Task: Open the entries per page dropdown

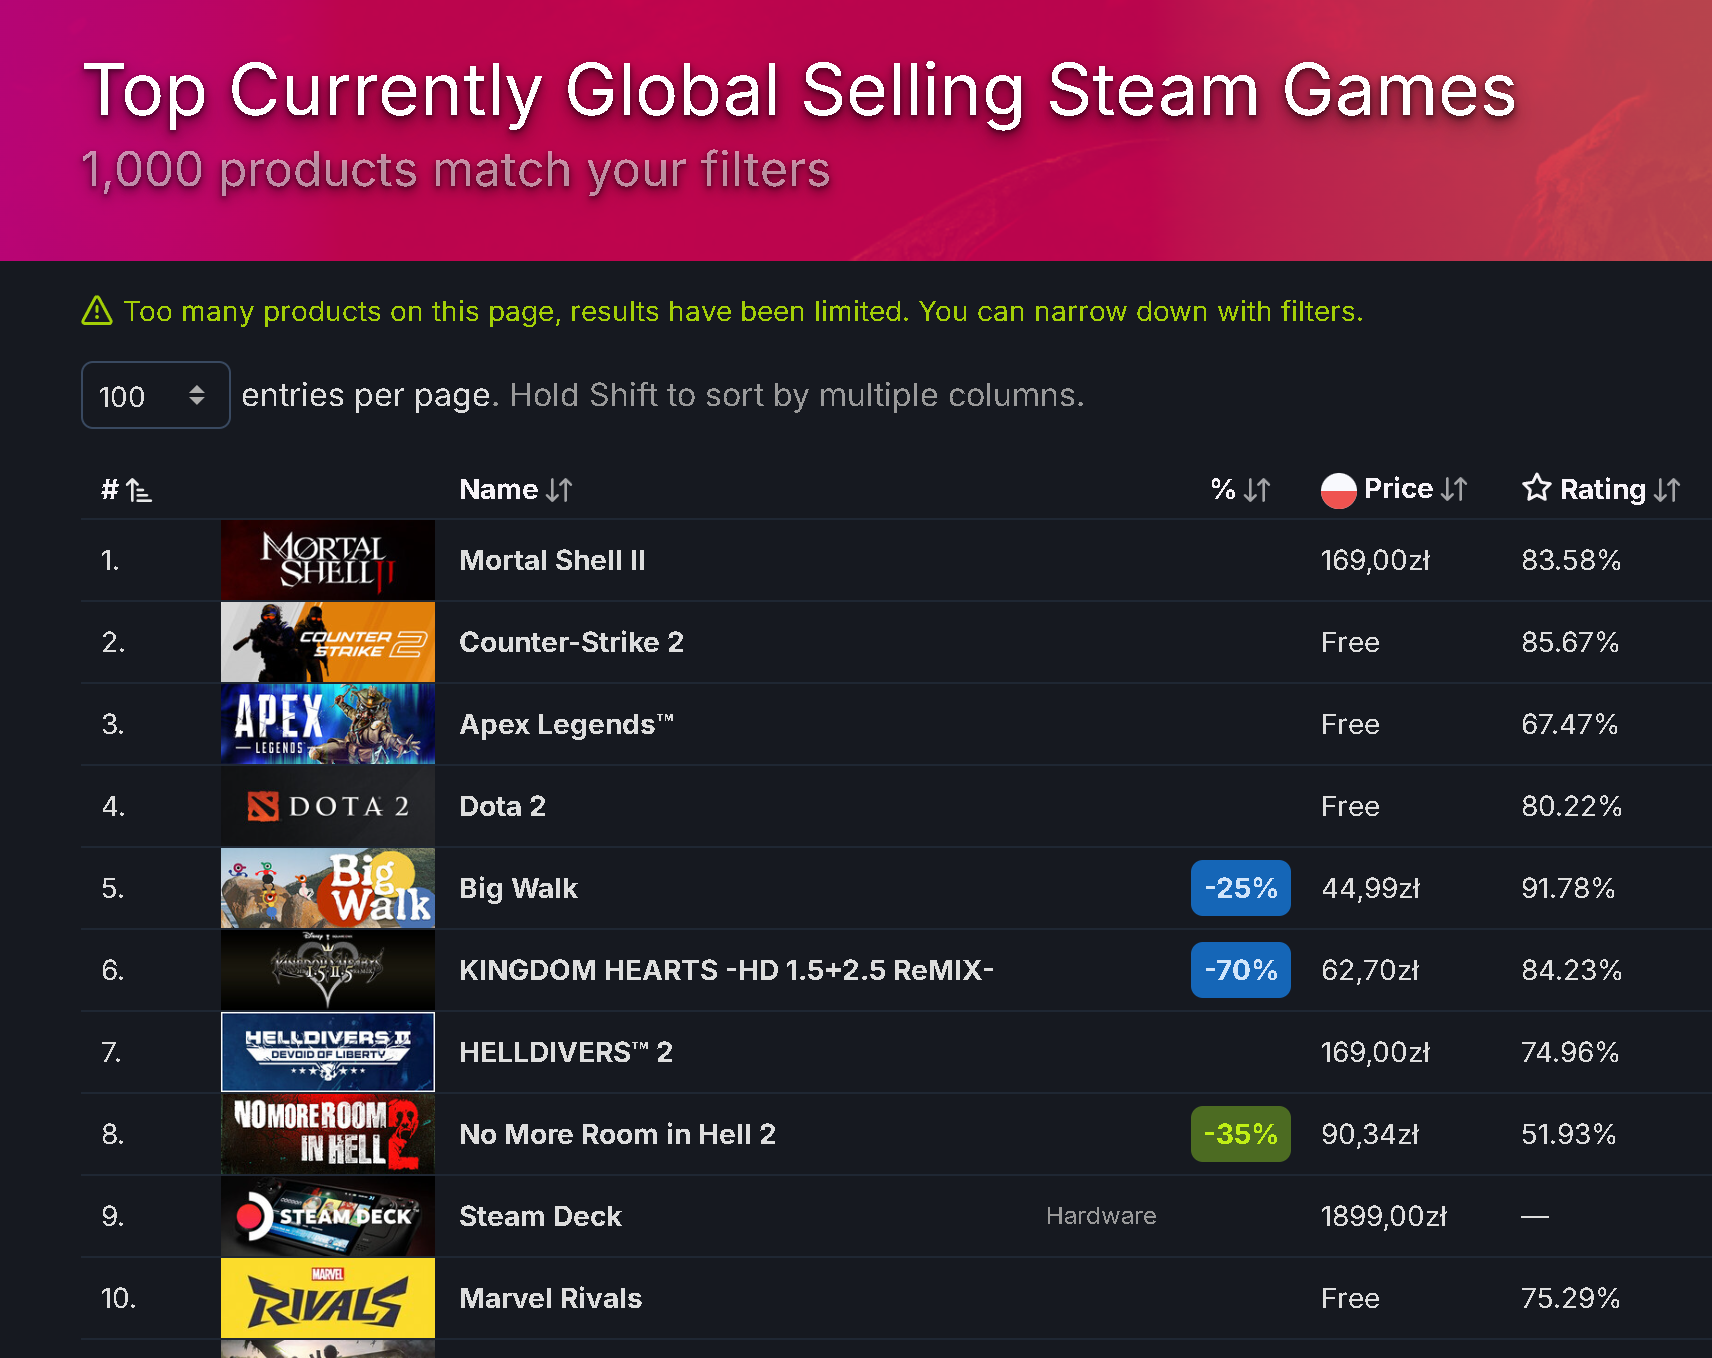Action: (x=156, y=395)
